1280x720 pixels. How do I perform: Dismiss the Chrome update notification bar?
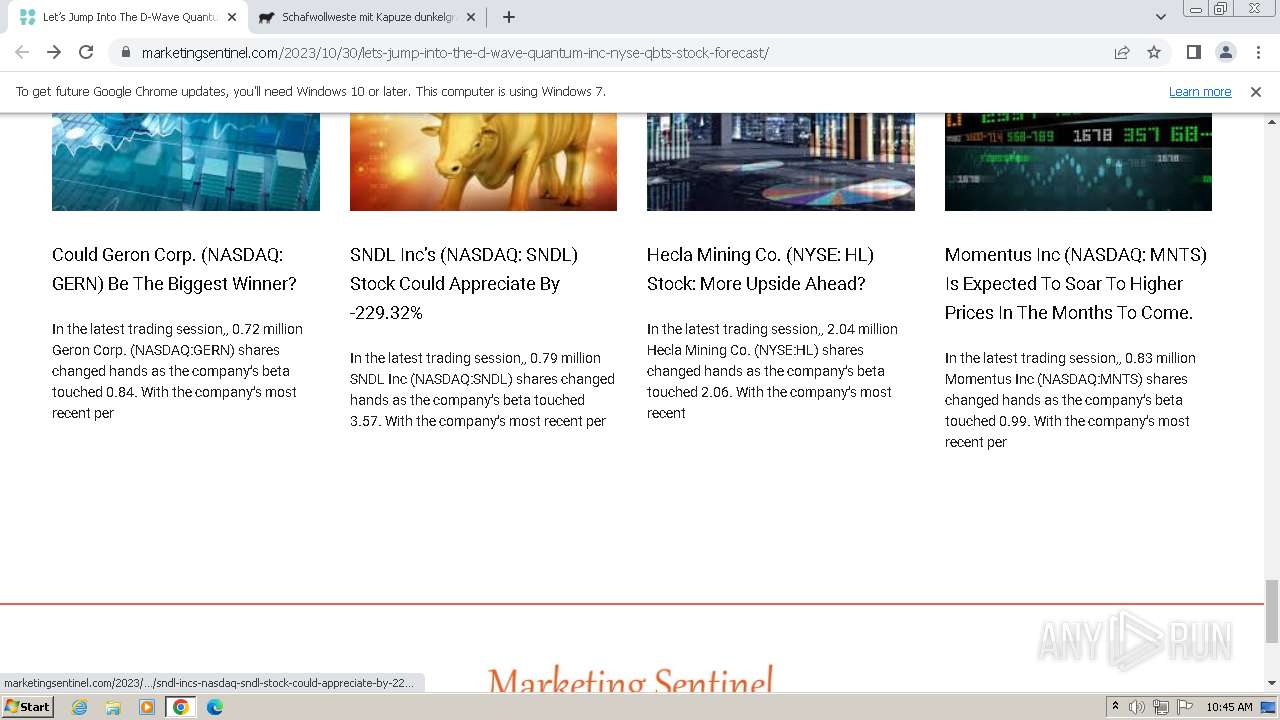1256,92
